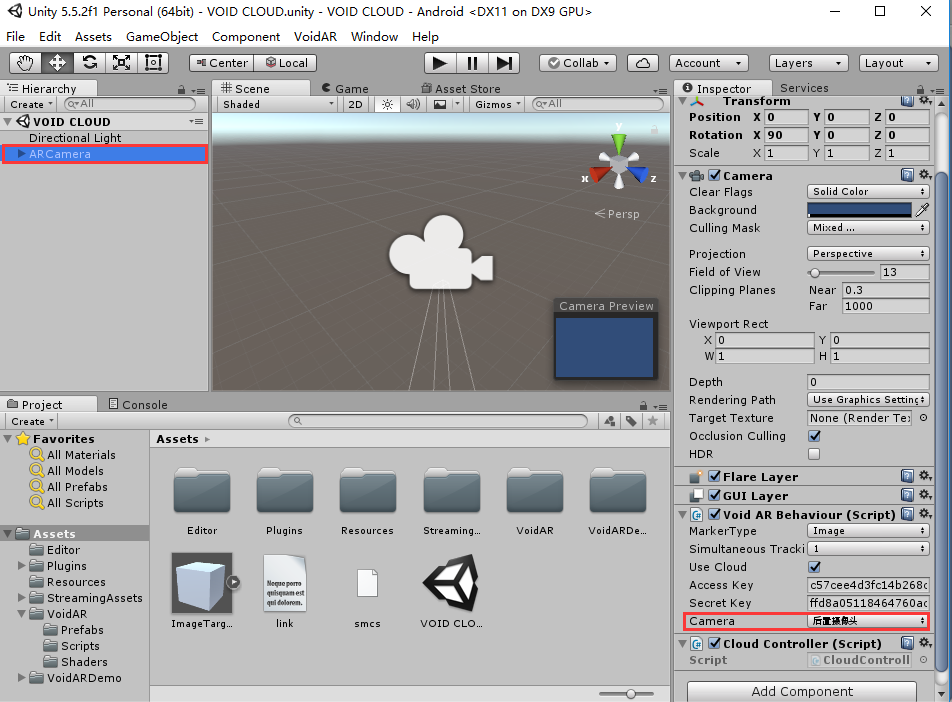Toggle Center pivot button
The width and height of the screenshot is (952, 702).
coord(222,63)
